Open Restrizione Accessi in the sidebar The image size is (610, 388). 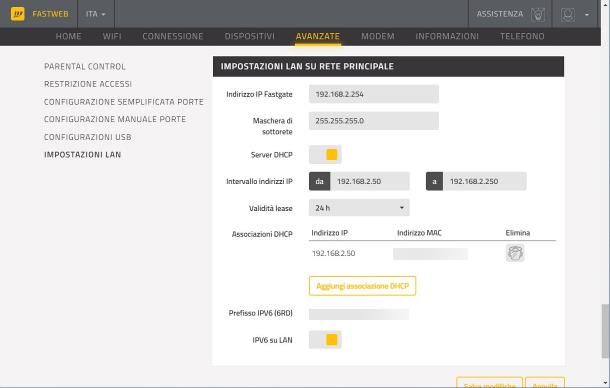click(88, 84)
